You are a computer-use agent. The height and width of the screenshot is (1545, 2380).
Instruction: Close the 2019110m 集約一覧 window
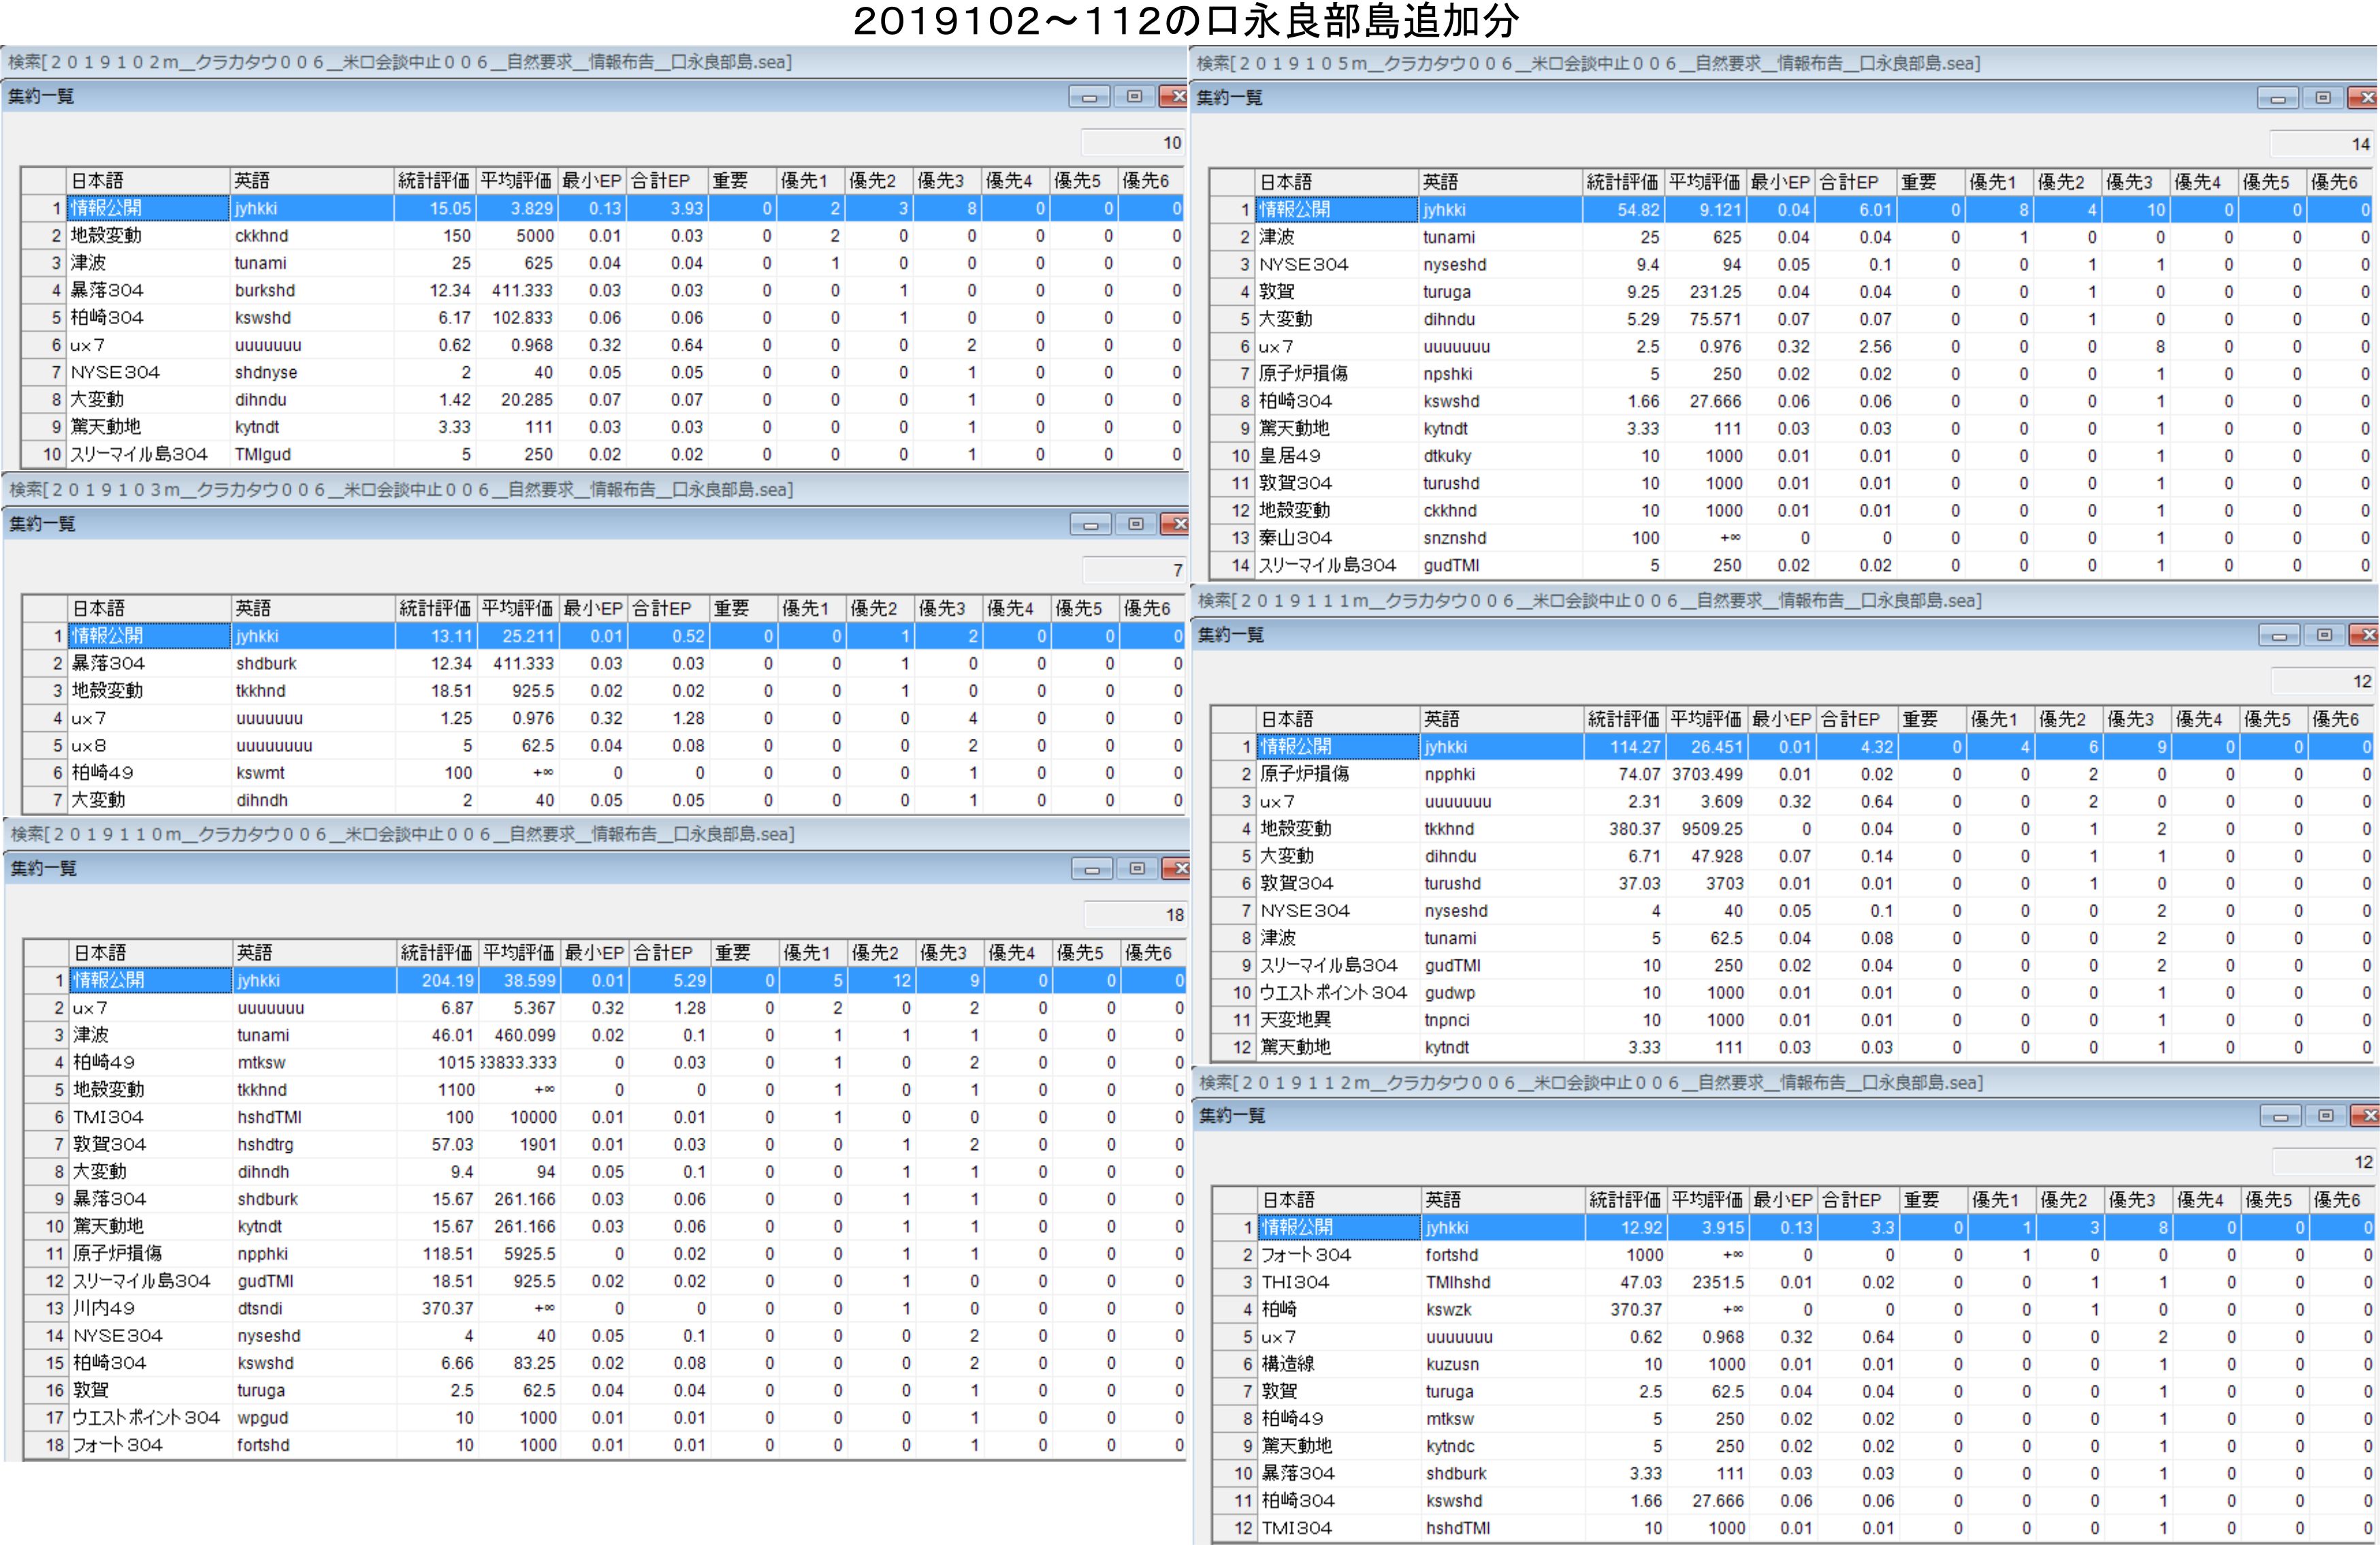(x=1178, y=868)
